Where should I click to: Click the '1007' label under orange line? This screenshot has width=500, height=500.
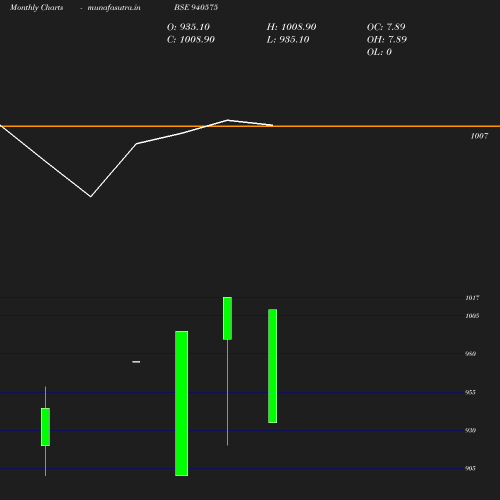coord(479,136)
